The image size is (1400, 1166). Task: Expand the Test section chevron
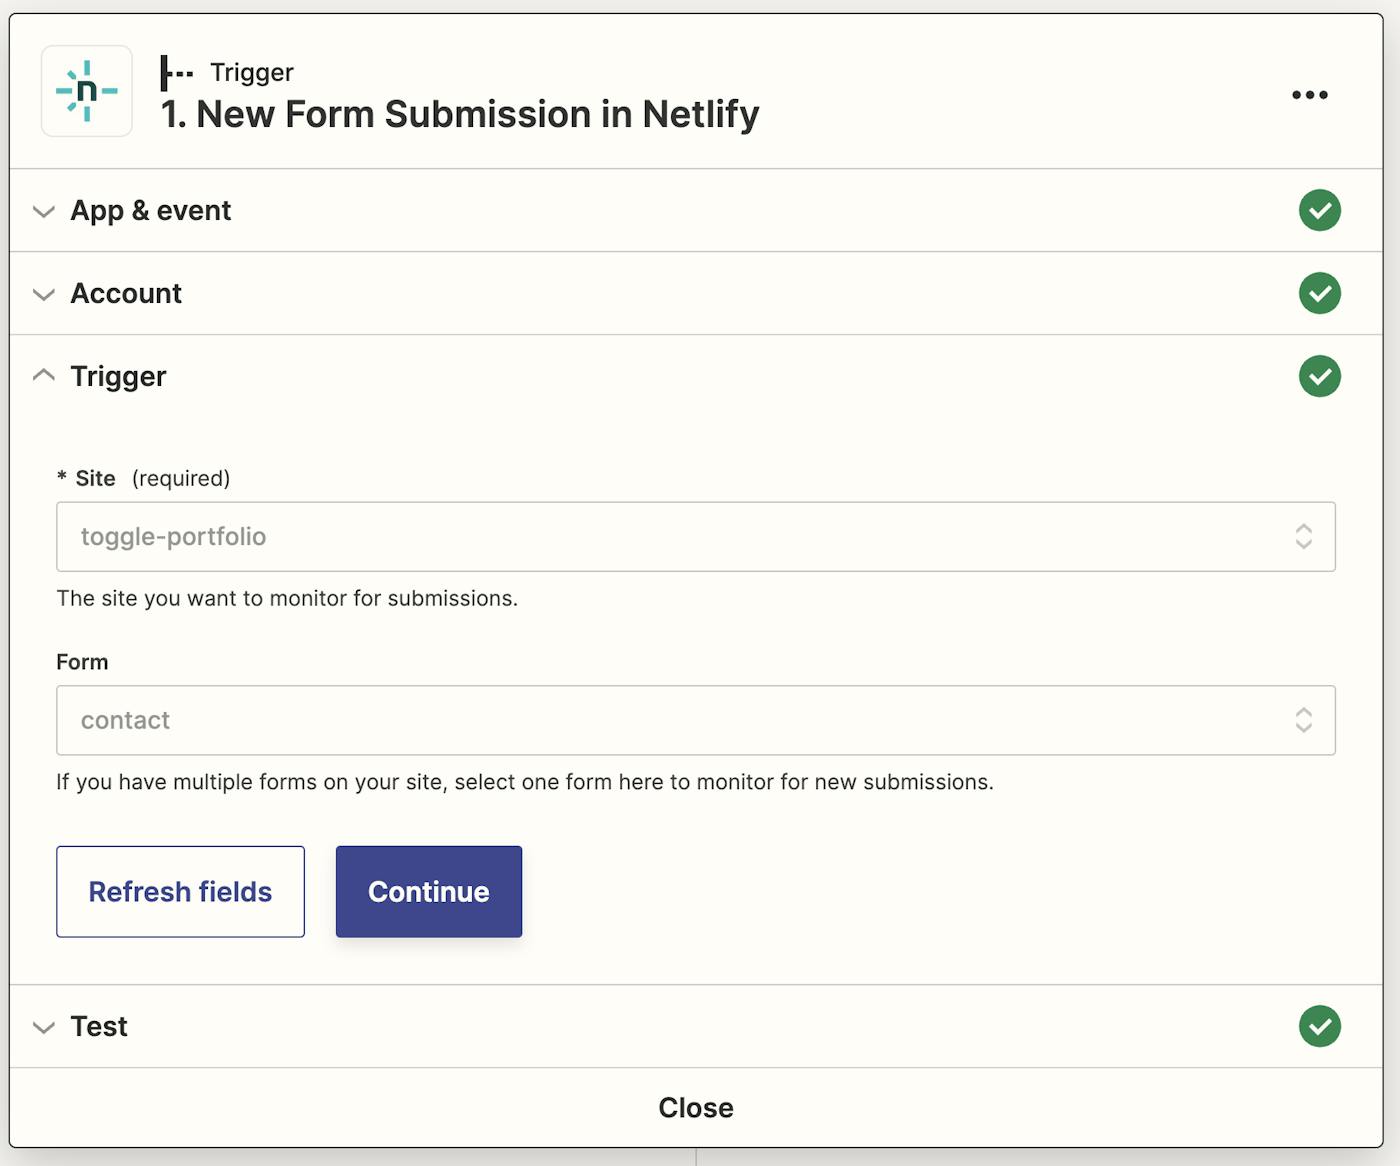pyautogui.click(x=43, y=1027)
